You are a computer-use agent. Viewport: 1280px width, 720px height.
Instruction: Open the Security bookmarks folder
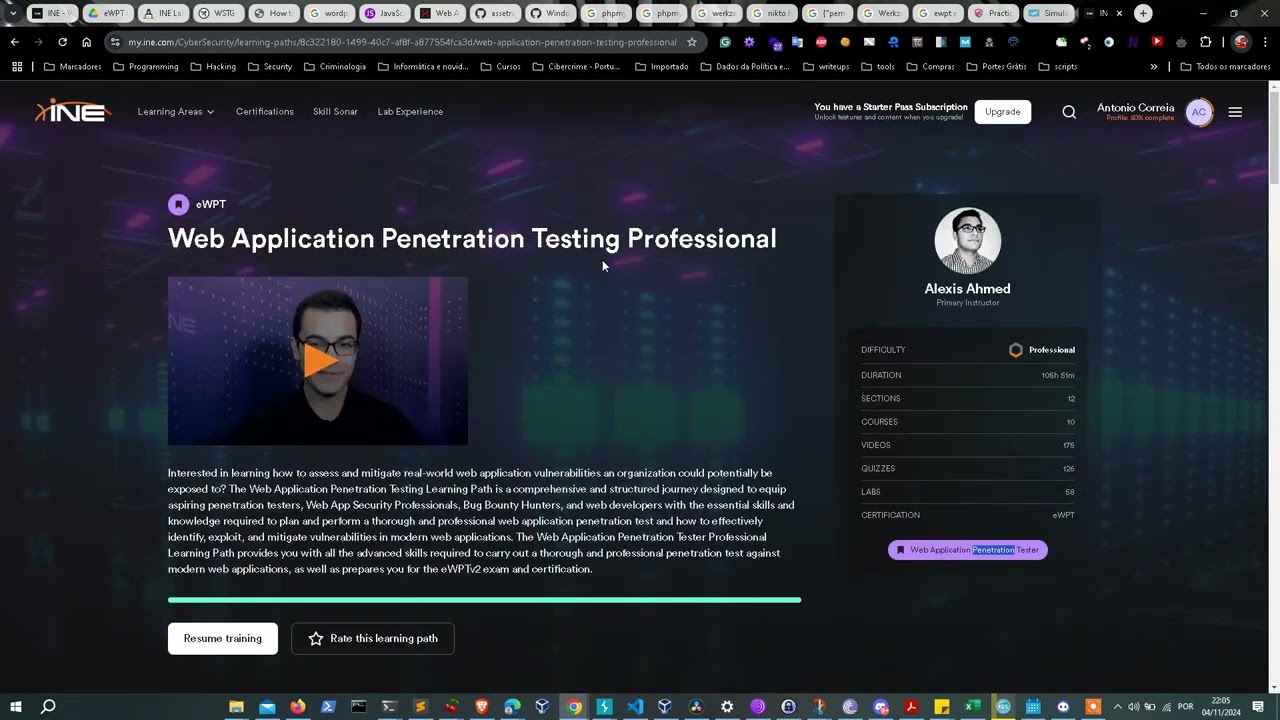pyautogui.click(x=269, y=66)
